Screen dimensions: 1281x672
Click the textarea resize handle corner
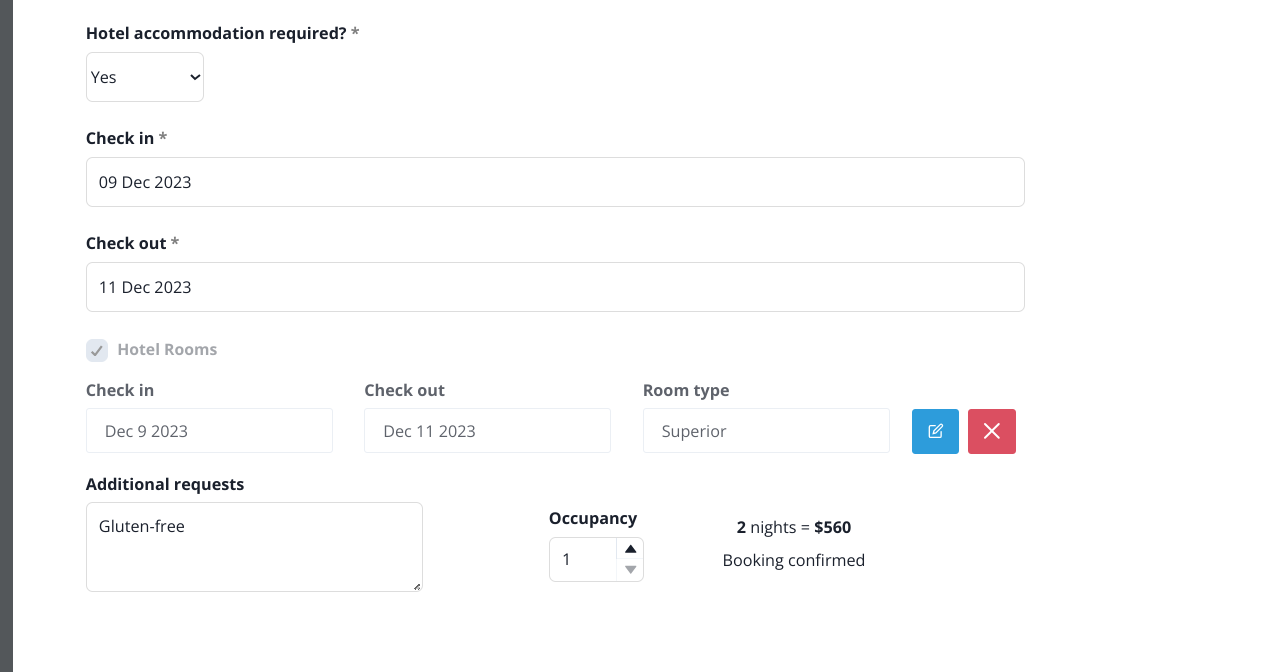(x=416, y=585)
